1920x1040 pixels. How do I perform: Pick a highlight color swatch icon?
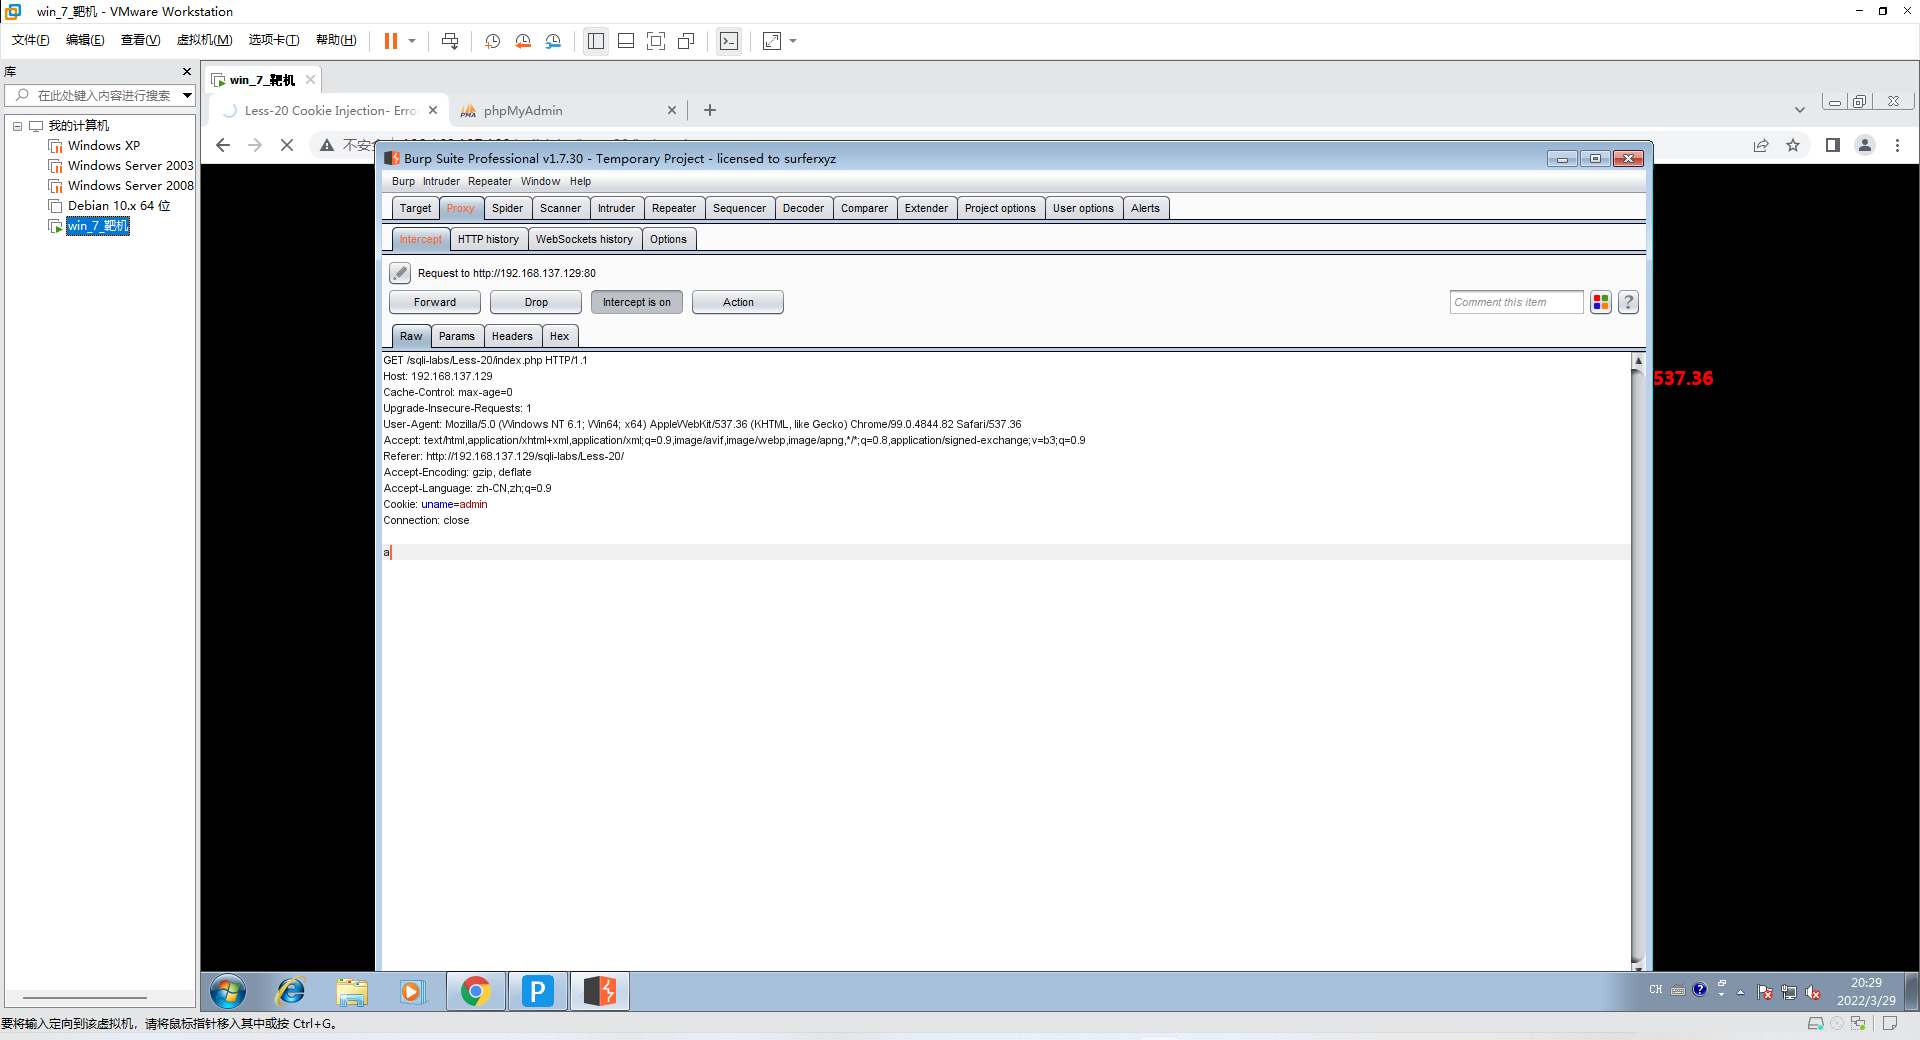coord(1601,302)
